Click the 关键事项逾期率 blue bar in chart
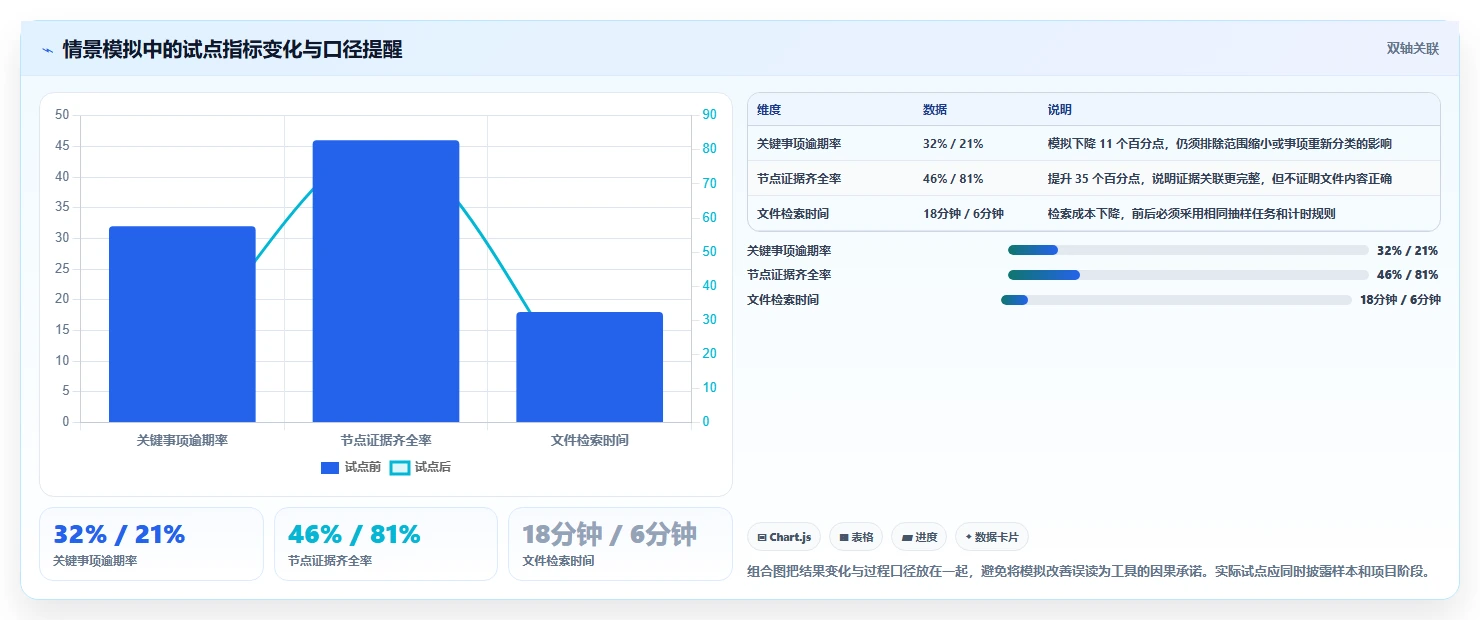Image resolution: width=1480 pixels, height=620 pixels. 182,324
